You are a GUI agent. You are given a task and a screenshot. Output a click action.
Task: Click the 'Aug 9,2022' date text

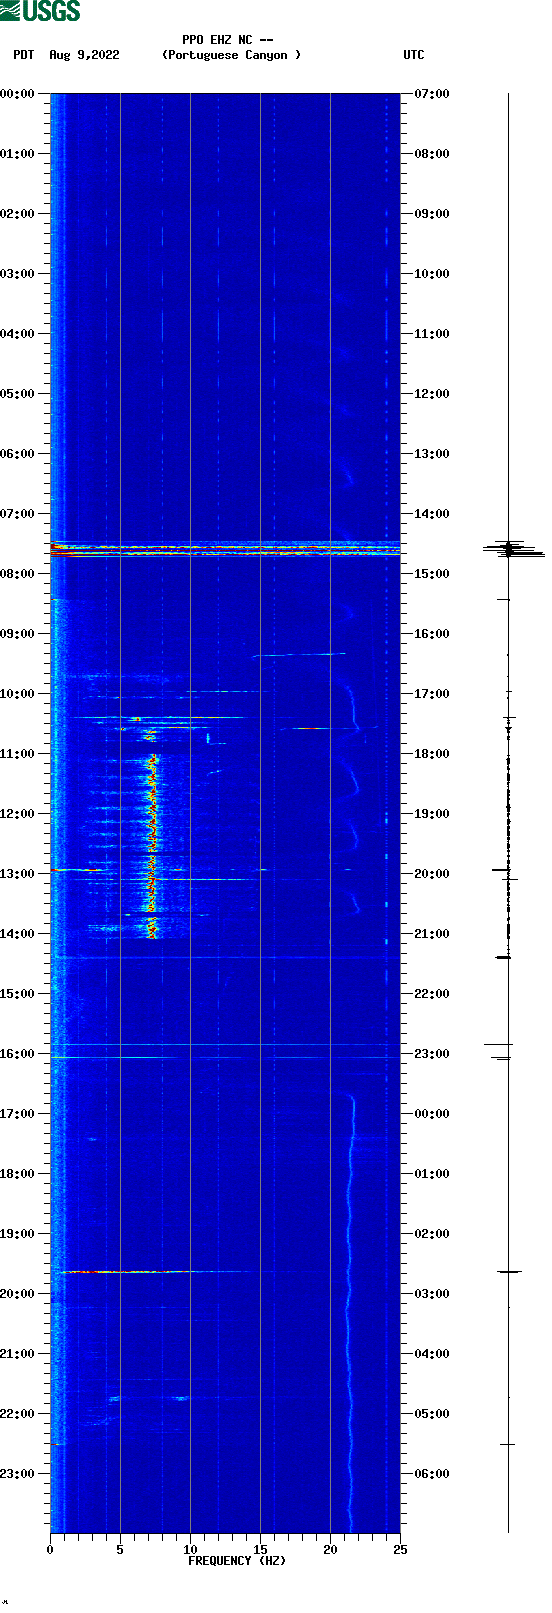84,55
